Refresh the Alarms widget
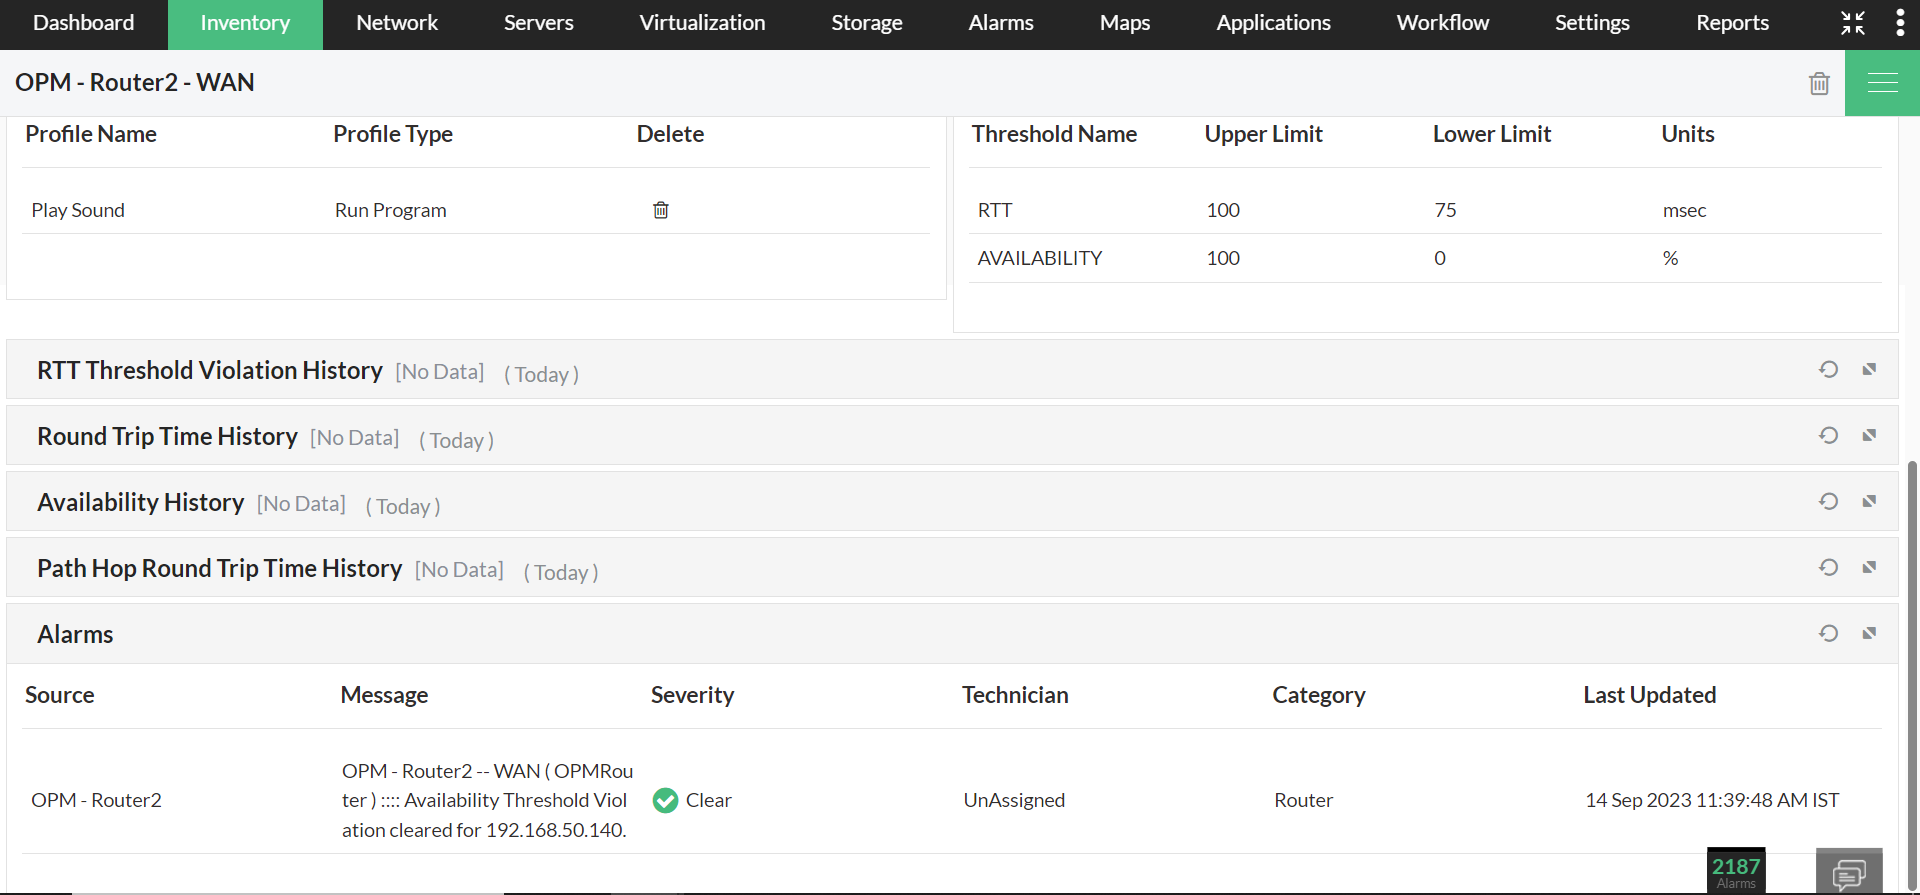 coord(1828,634)
